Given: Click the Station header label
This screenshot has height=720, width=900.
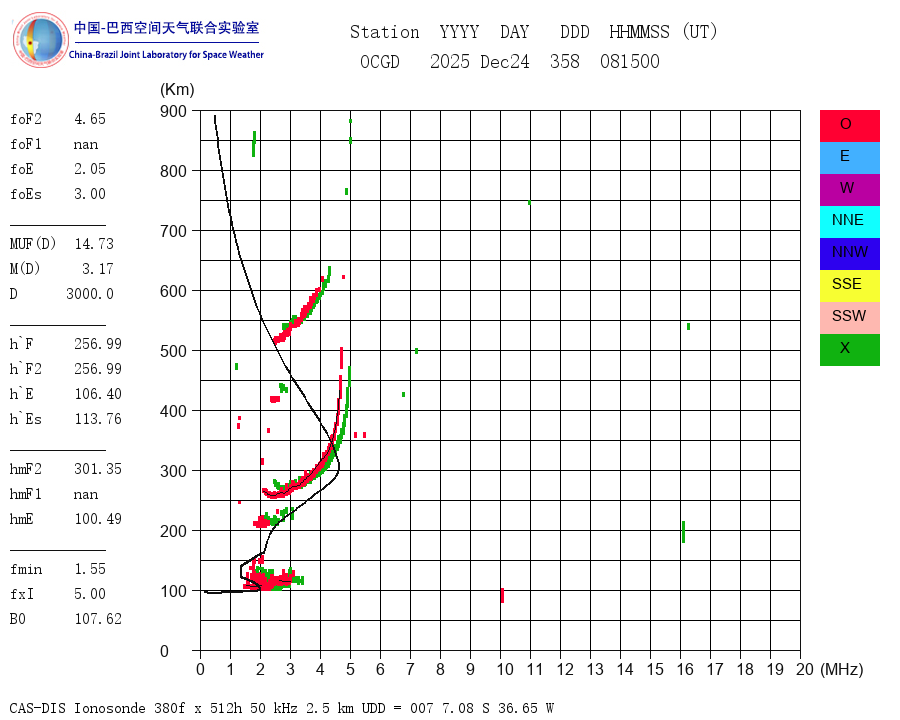Looking at the screenshot, I should click(x=385, y=32).
